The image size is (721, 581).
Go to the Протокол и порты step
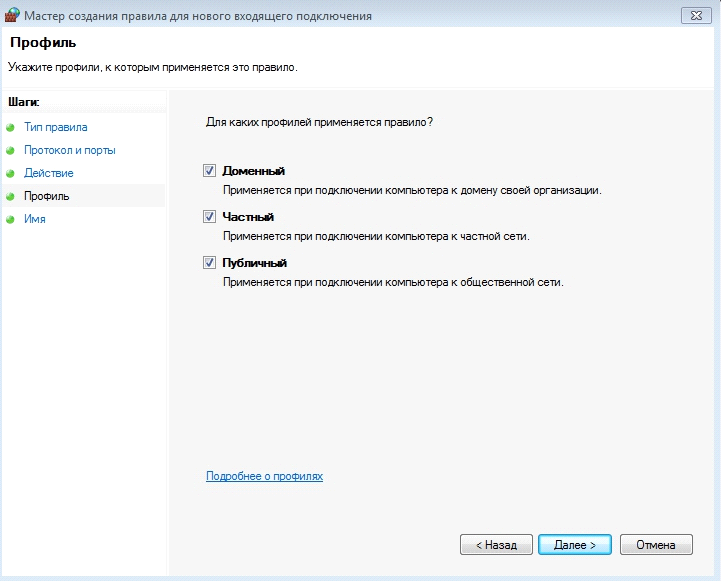[69, 150]
